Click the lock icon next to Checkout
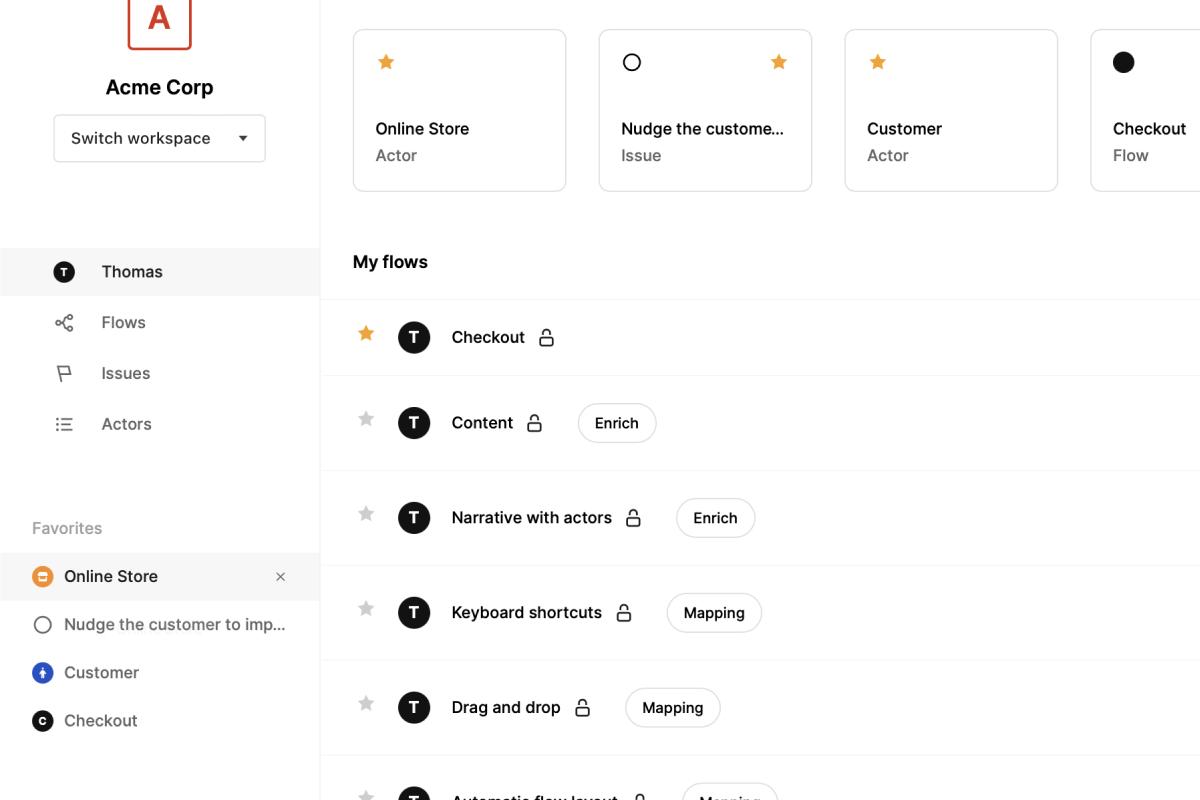 point(546,338)
